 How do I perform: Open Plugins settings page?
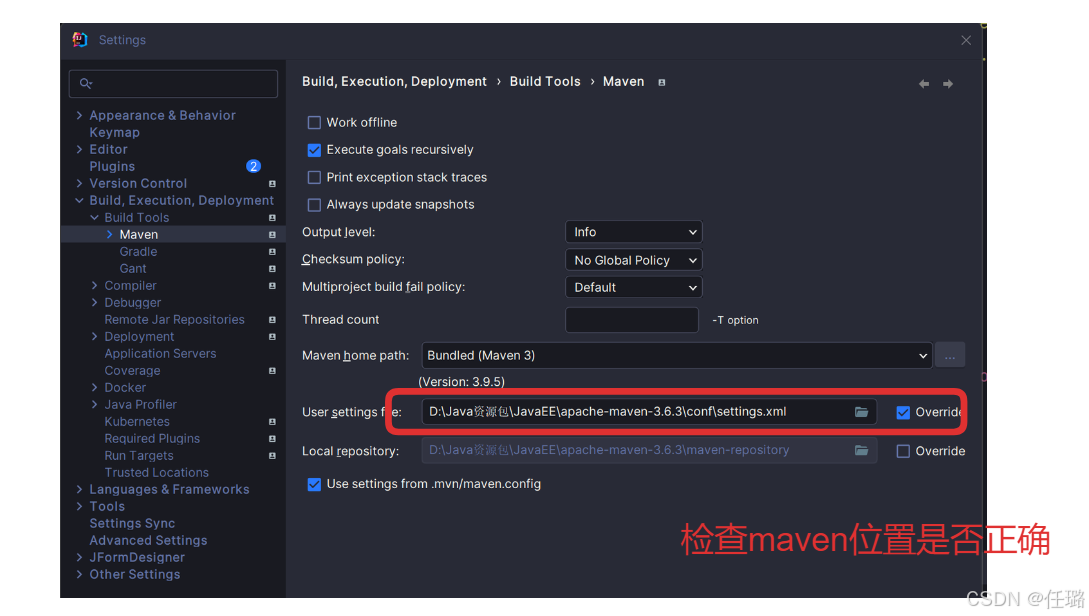pos(112,167)
